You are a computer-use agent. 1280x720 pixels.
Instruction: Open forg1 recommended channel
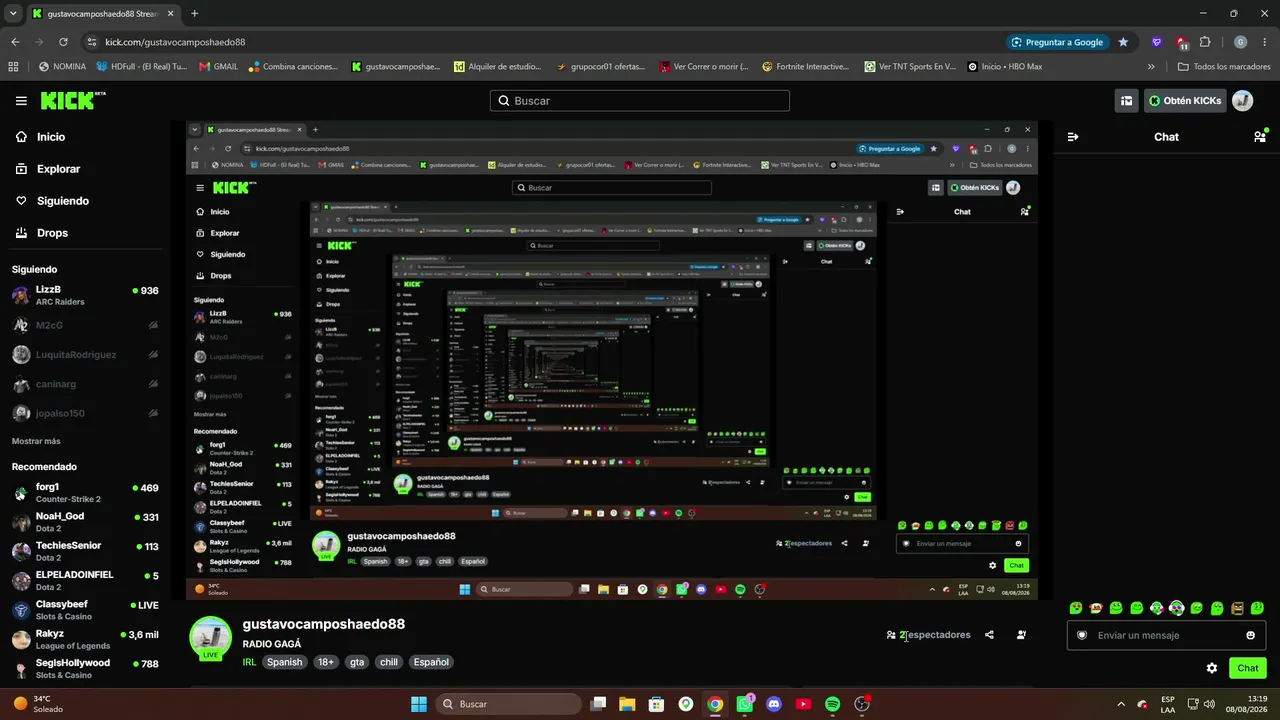click(x=85, y=493)
